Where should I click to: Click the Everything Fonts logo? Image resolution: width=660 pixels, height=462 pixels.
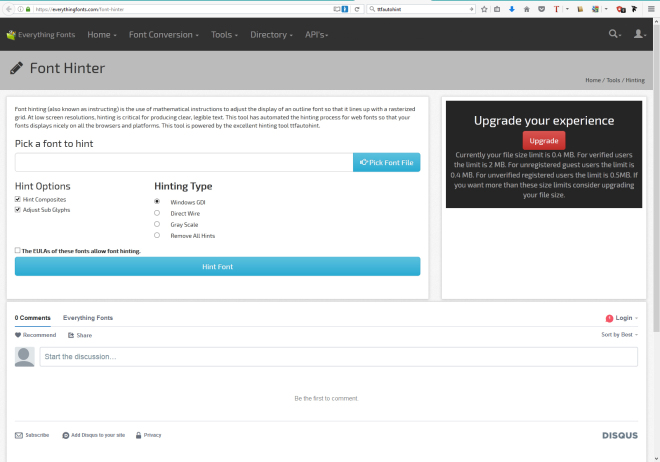(41, 35)
